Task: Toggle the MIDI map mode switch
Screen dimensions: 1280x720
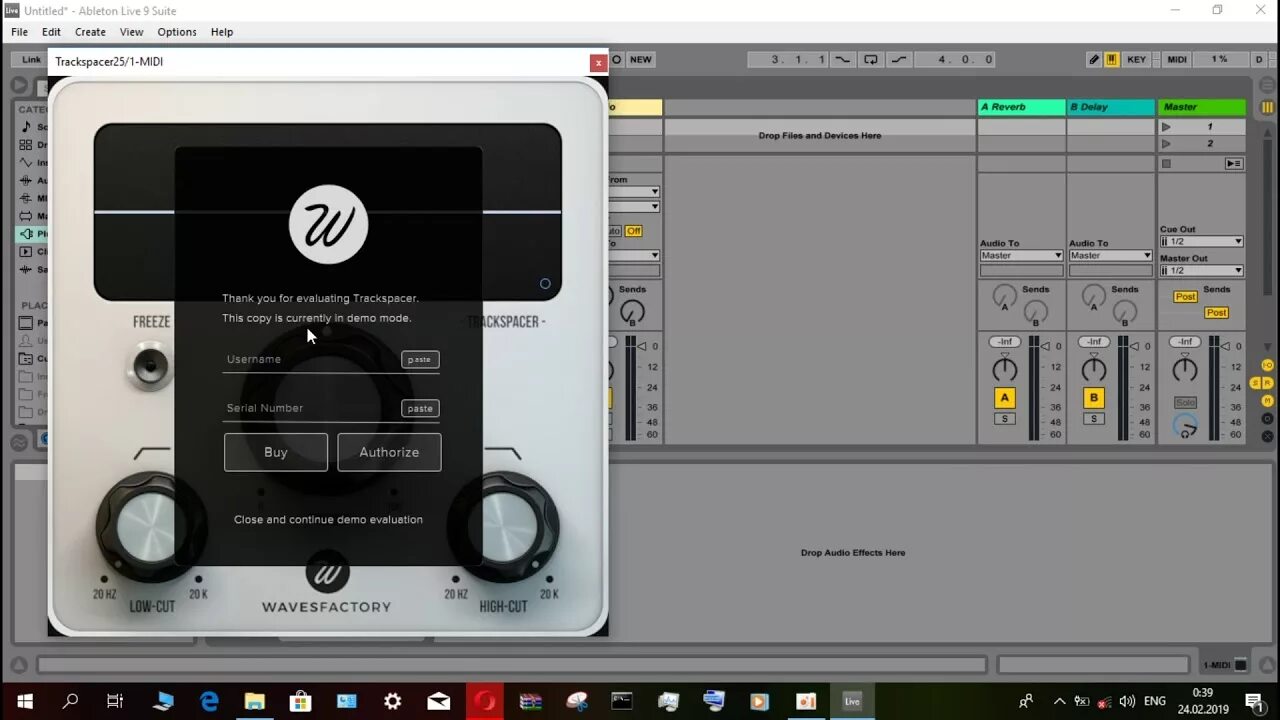Action: (x=1177, y=59)
